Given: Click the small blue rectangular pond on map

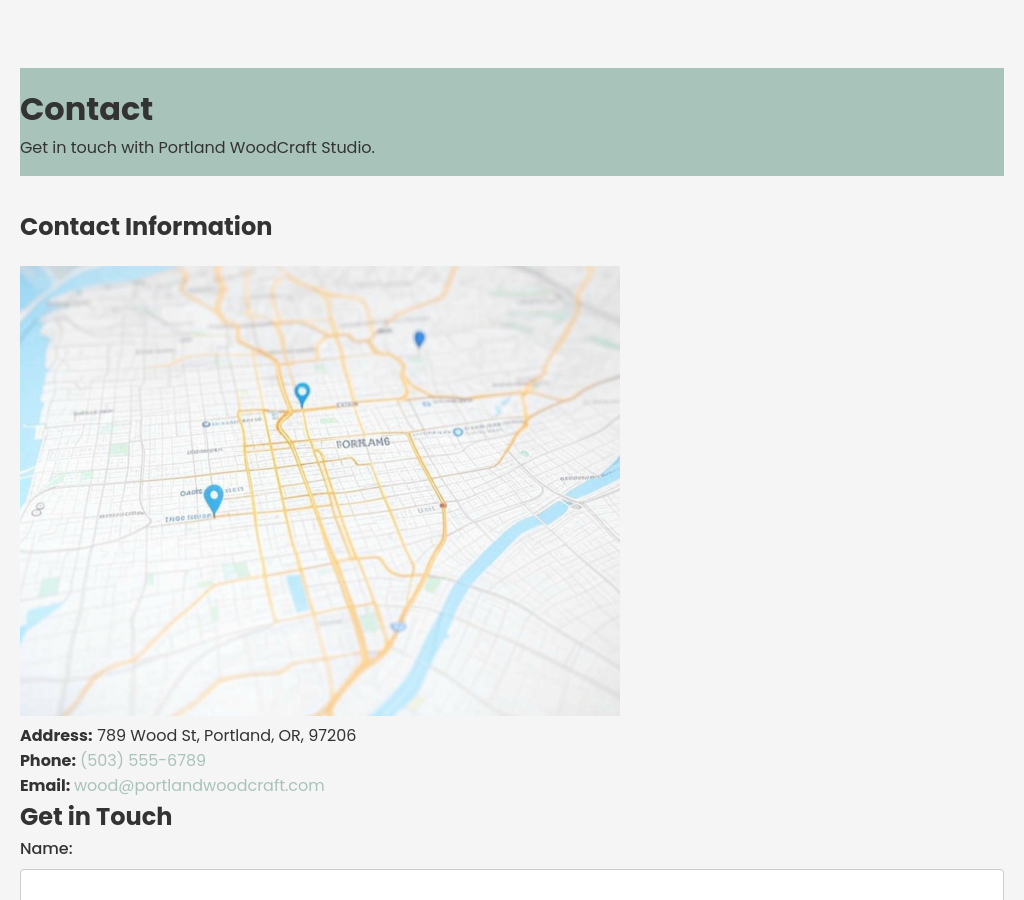Looking at the screenshot, I should [297, 592].
